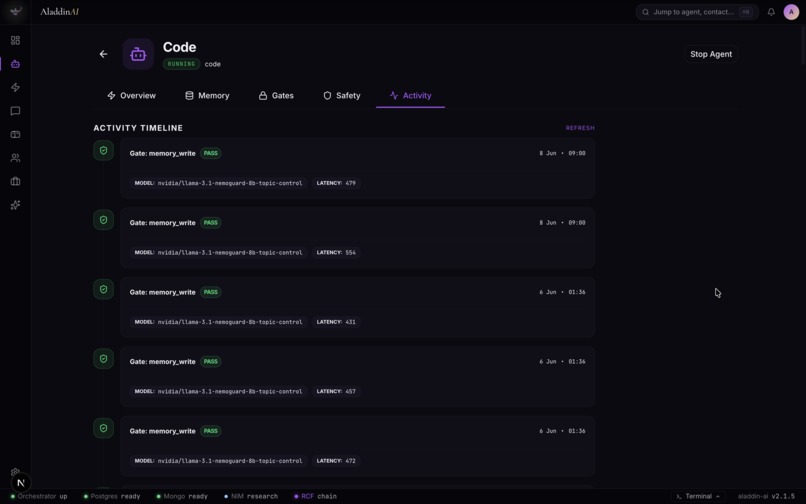Click the AladdinAI lamp logo
Screen dimensions: 806x504
coord(16,11)
